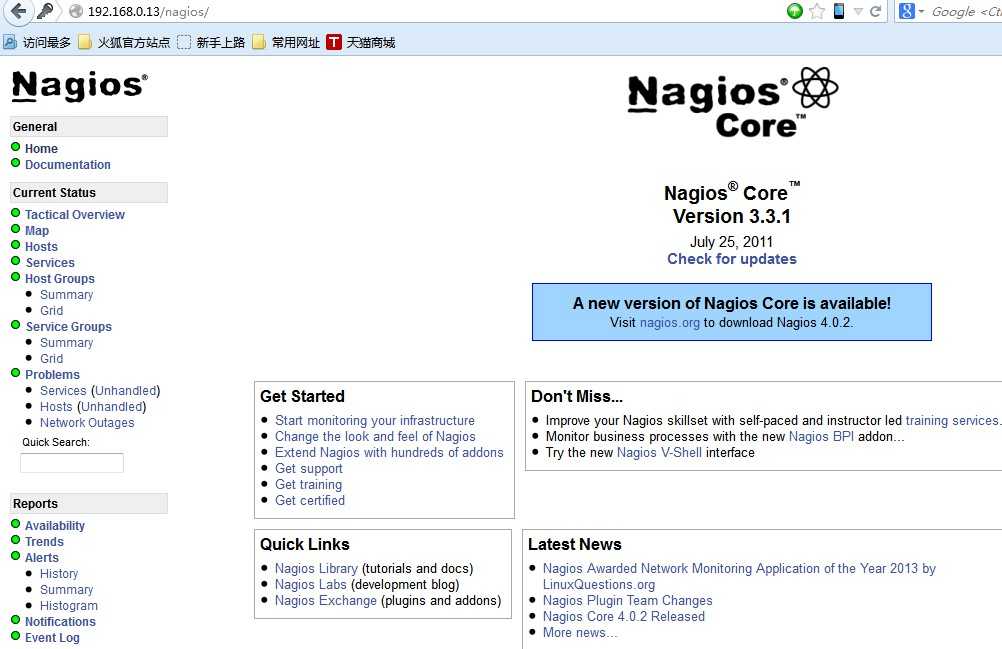Viewport: 1002px width, 649px height.
Task: Click Check for updates link
Action: point(732,259)
